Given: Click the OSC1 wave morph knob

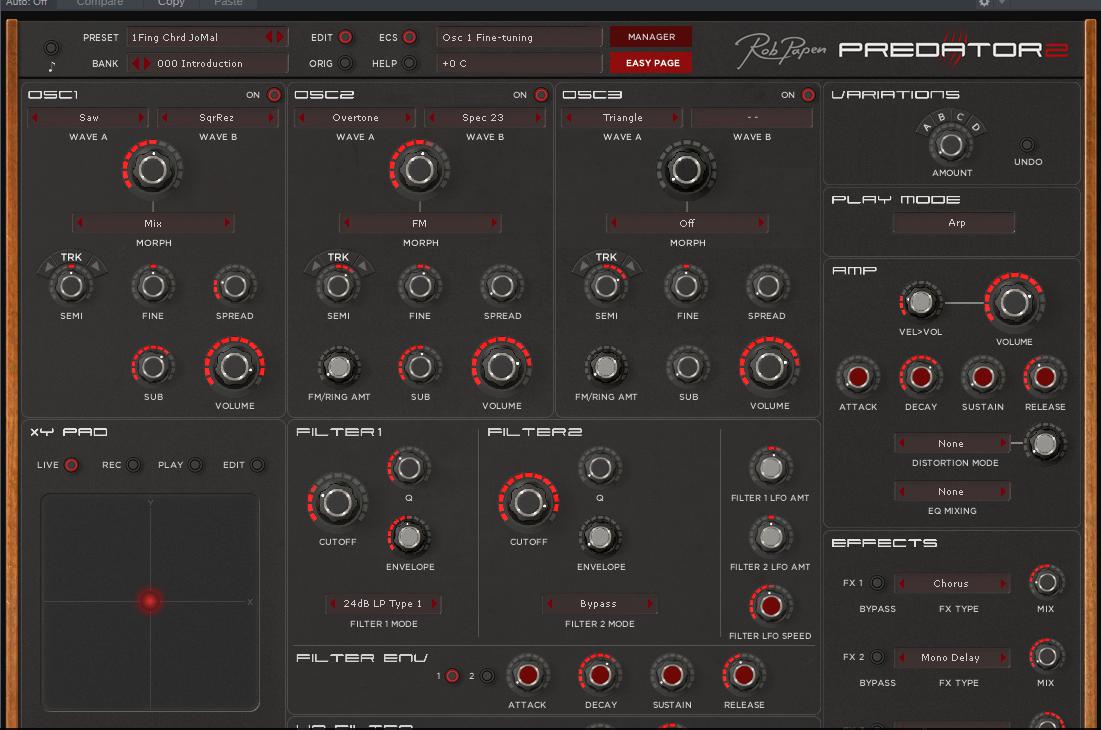Looking at the screenshot, I should pos(152,168).
